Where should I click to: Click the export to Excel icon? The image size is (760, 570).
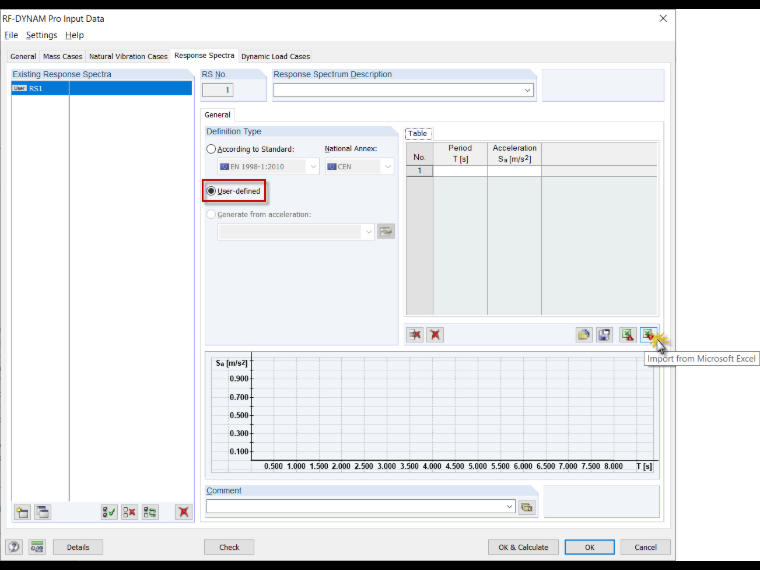click(628, 335)
